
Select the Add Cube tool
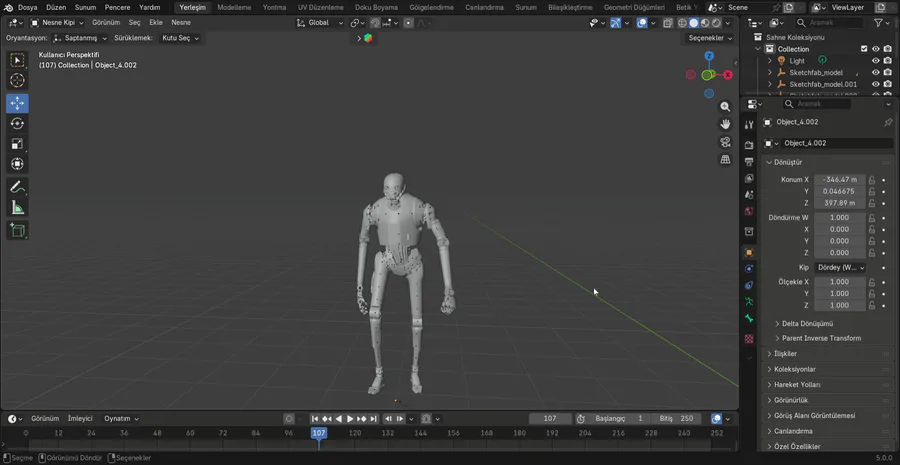click(x=17, y=231)
